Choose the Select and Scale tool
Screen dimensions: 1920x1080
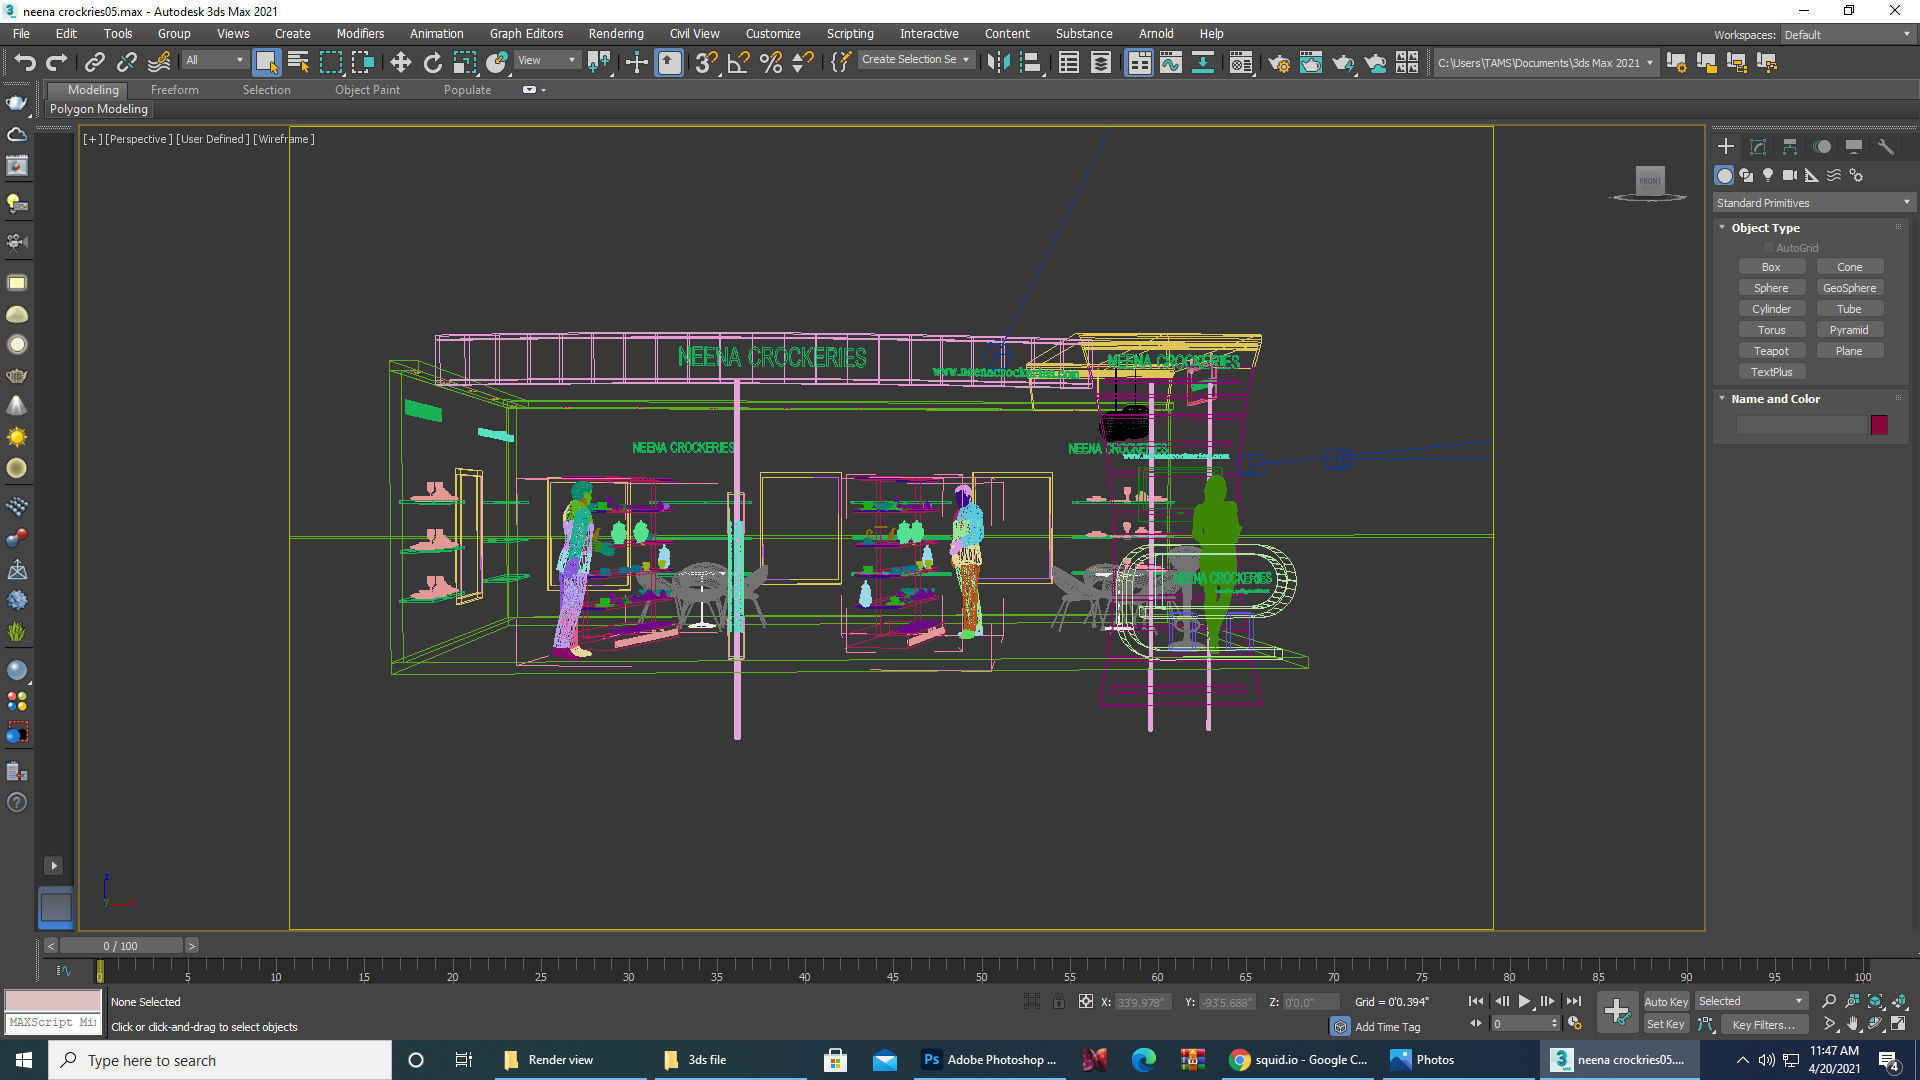pos(464,62)
